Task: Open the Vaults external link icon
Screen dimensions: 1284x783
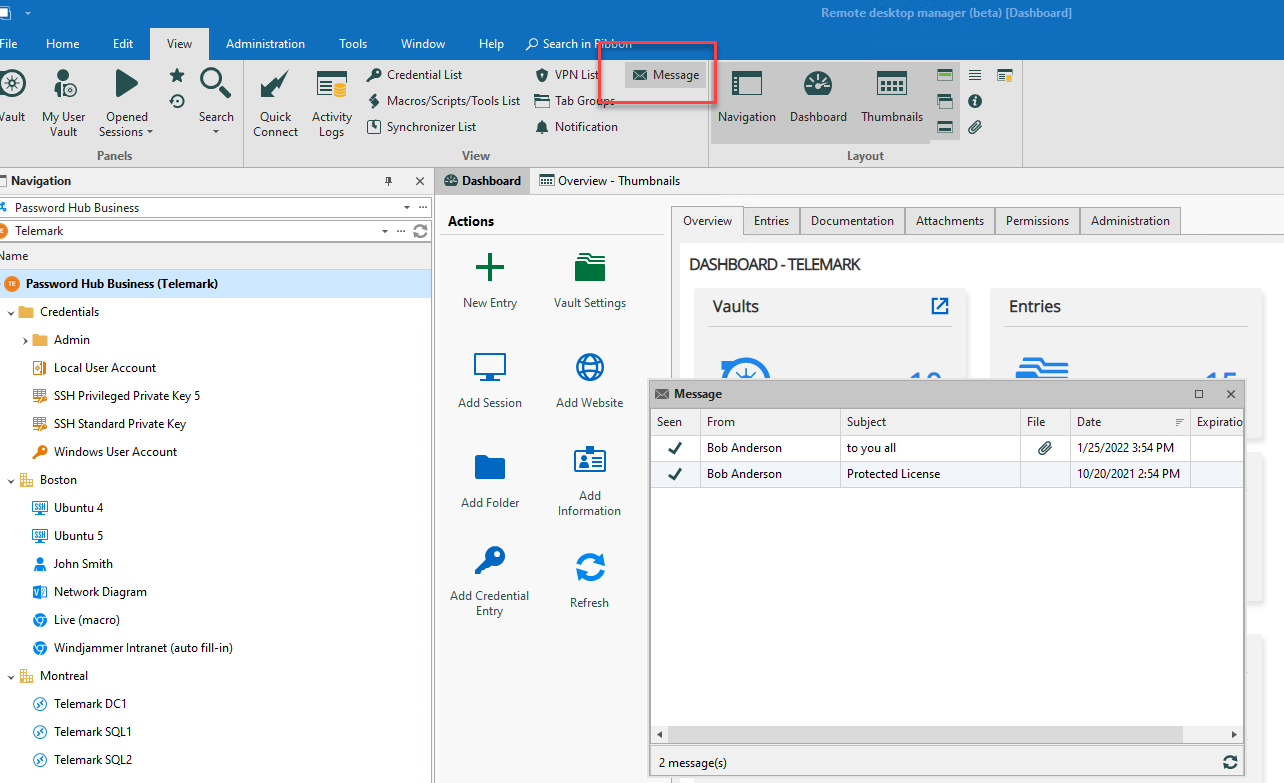Action: pyautogui.click(x=939, y=306)
